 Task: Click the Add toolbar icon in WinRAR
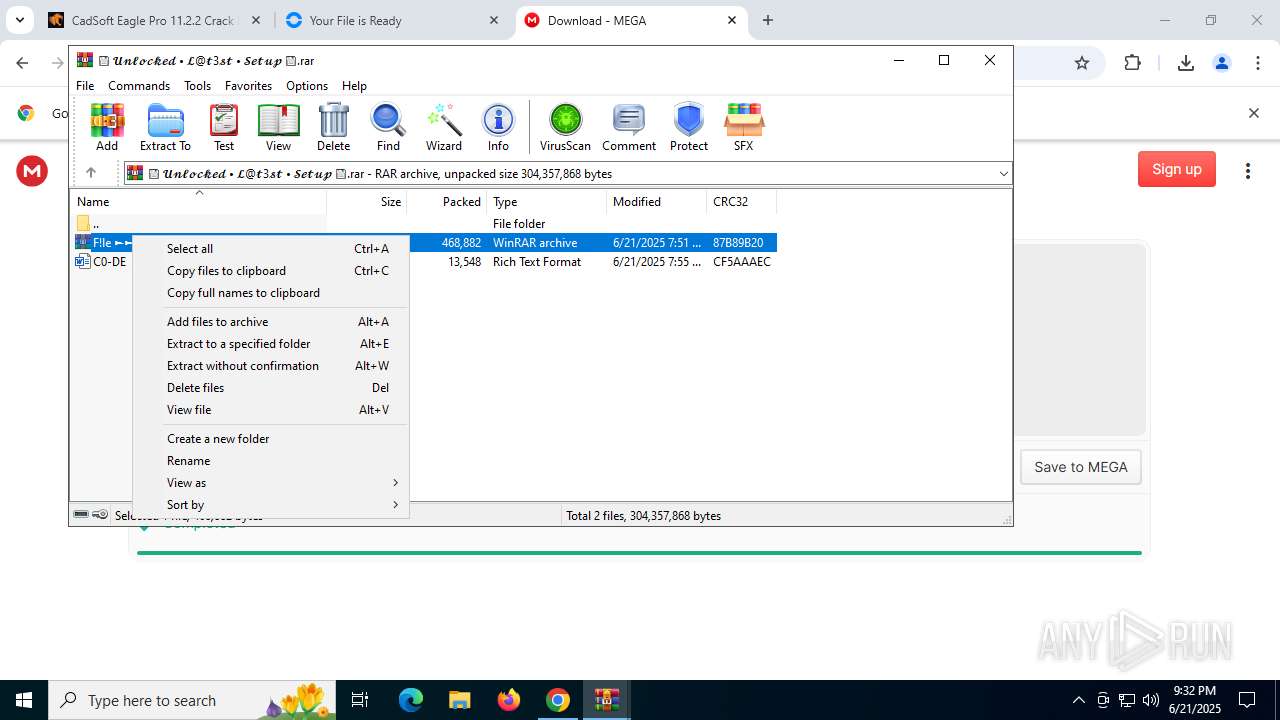tap(107, 127)
